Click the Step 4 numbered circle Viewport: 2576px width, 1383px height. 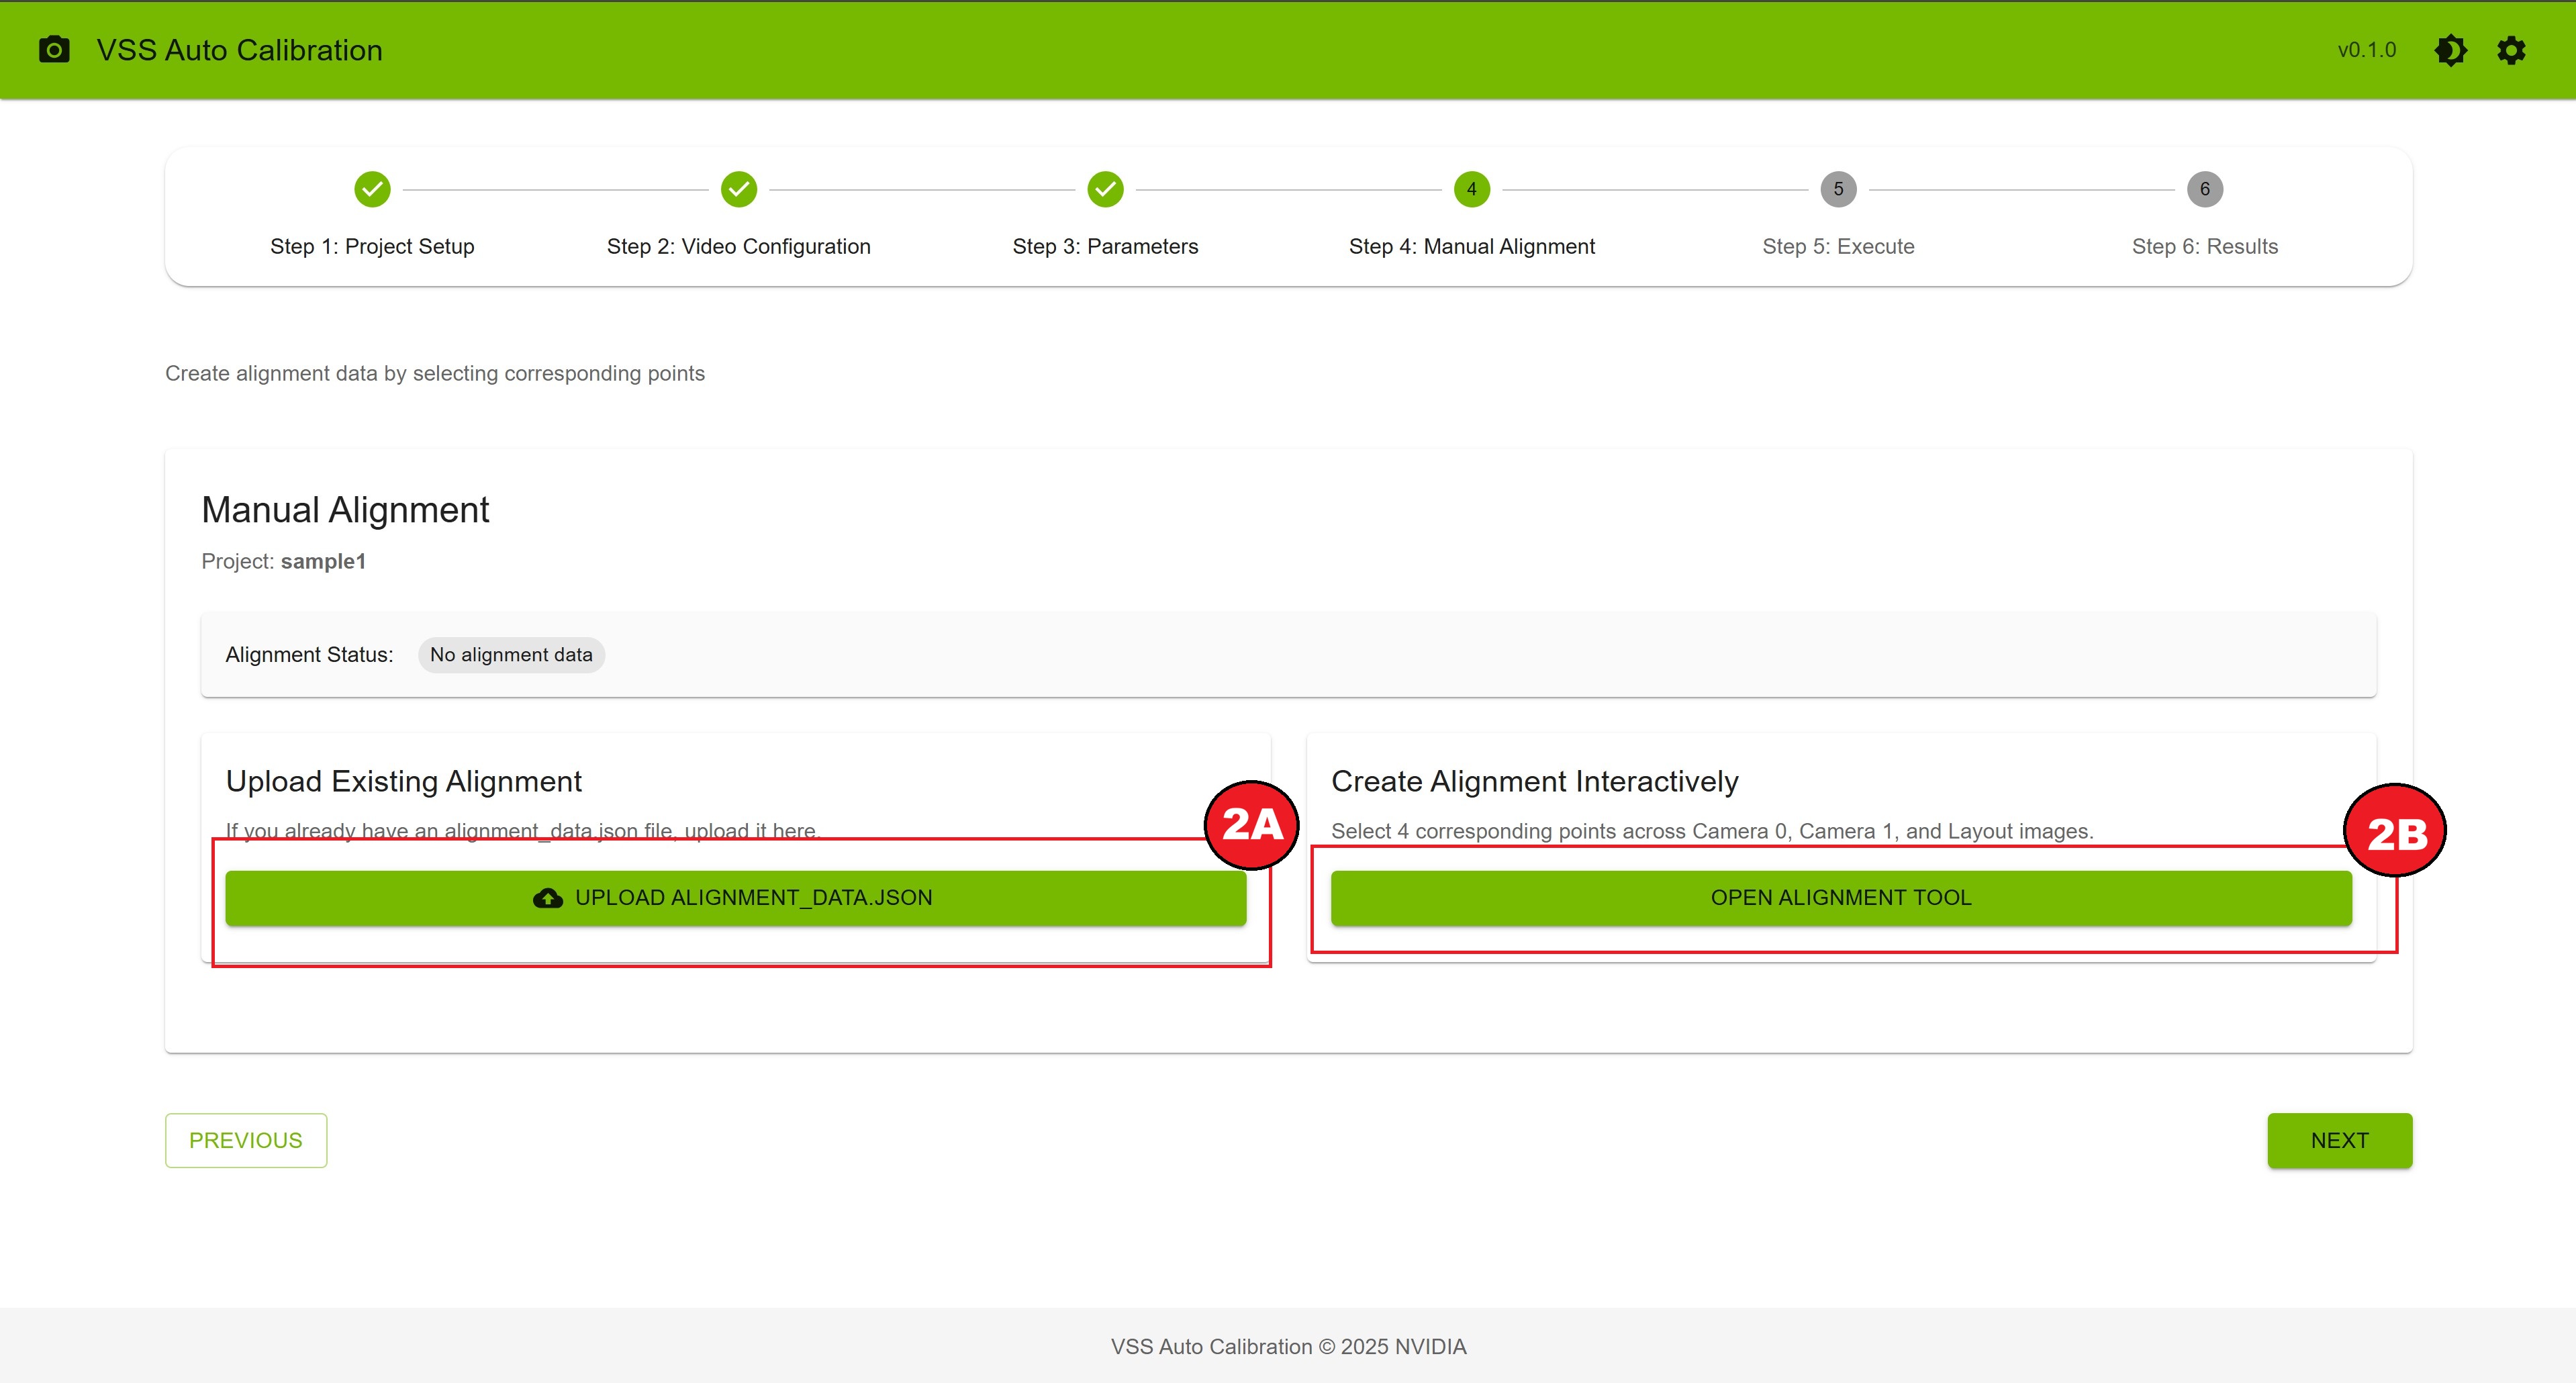(x=1471, y=189)
